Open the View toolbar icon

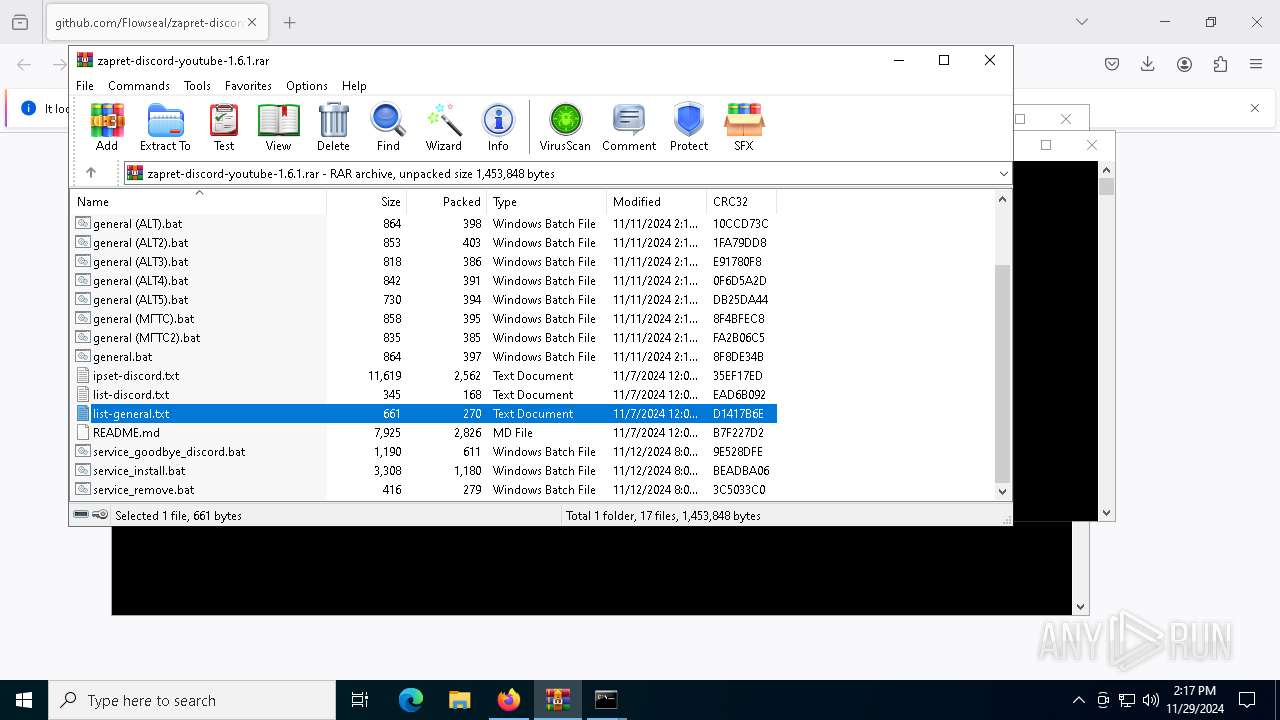(x=278, y=127)
